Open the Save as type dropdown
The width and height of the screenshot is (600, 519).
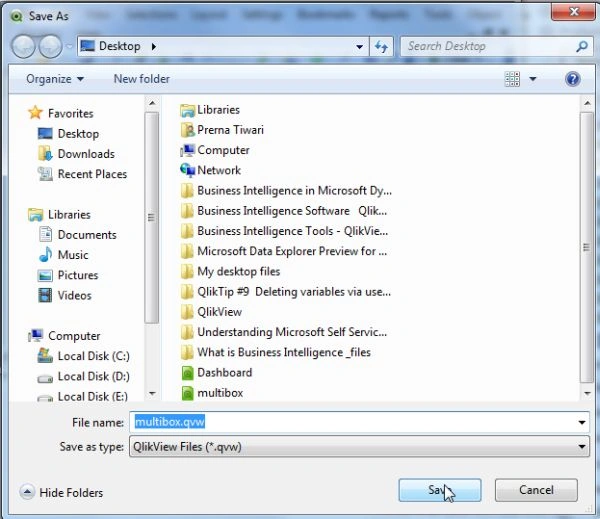(359, 447)
